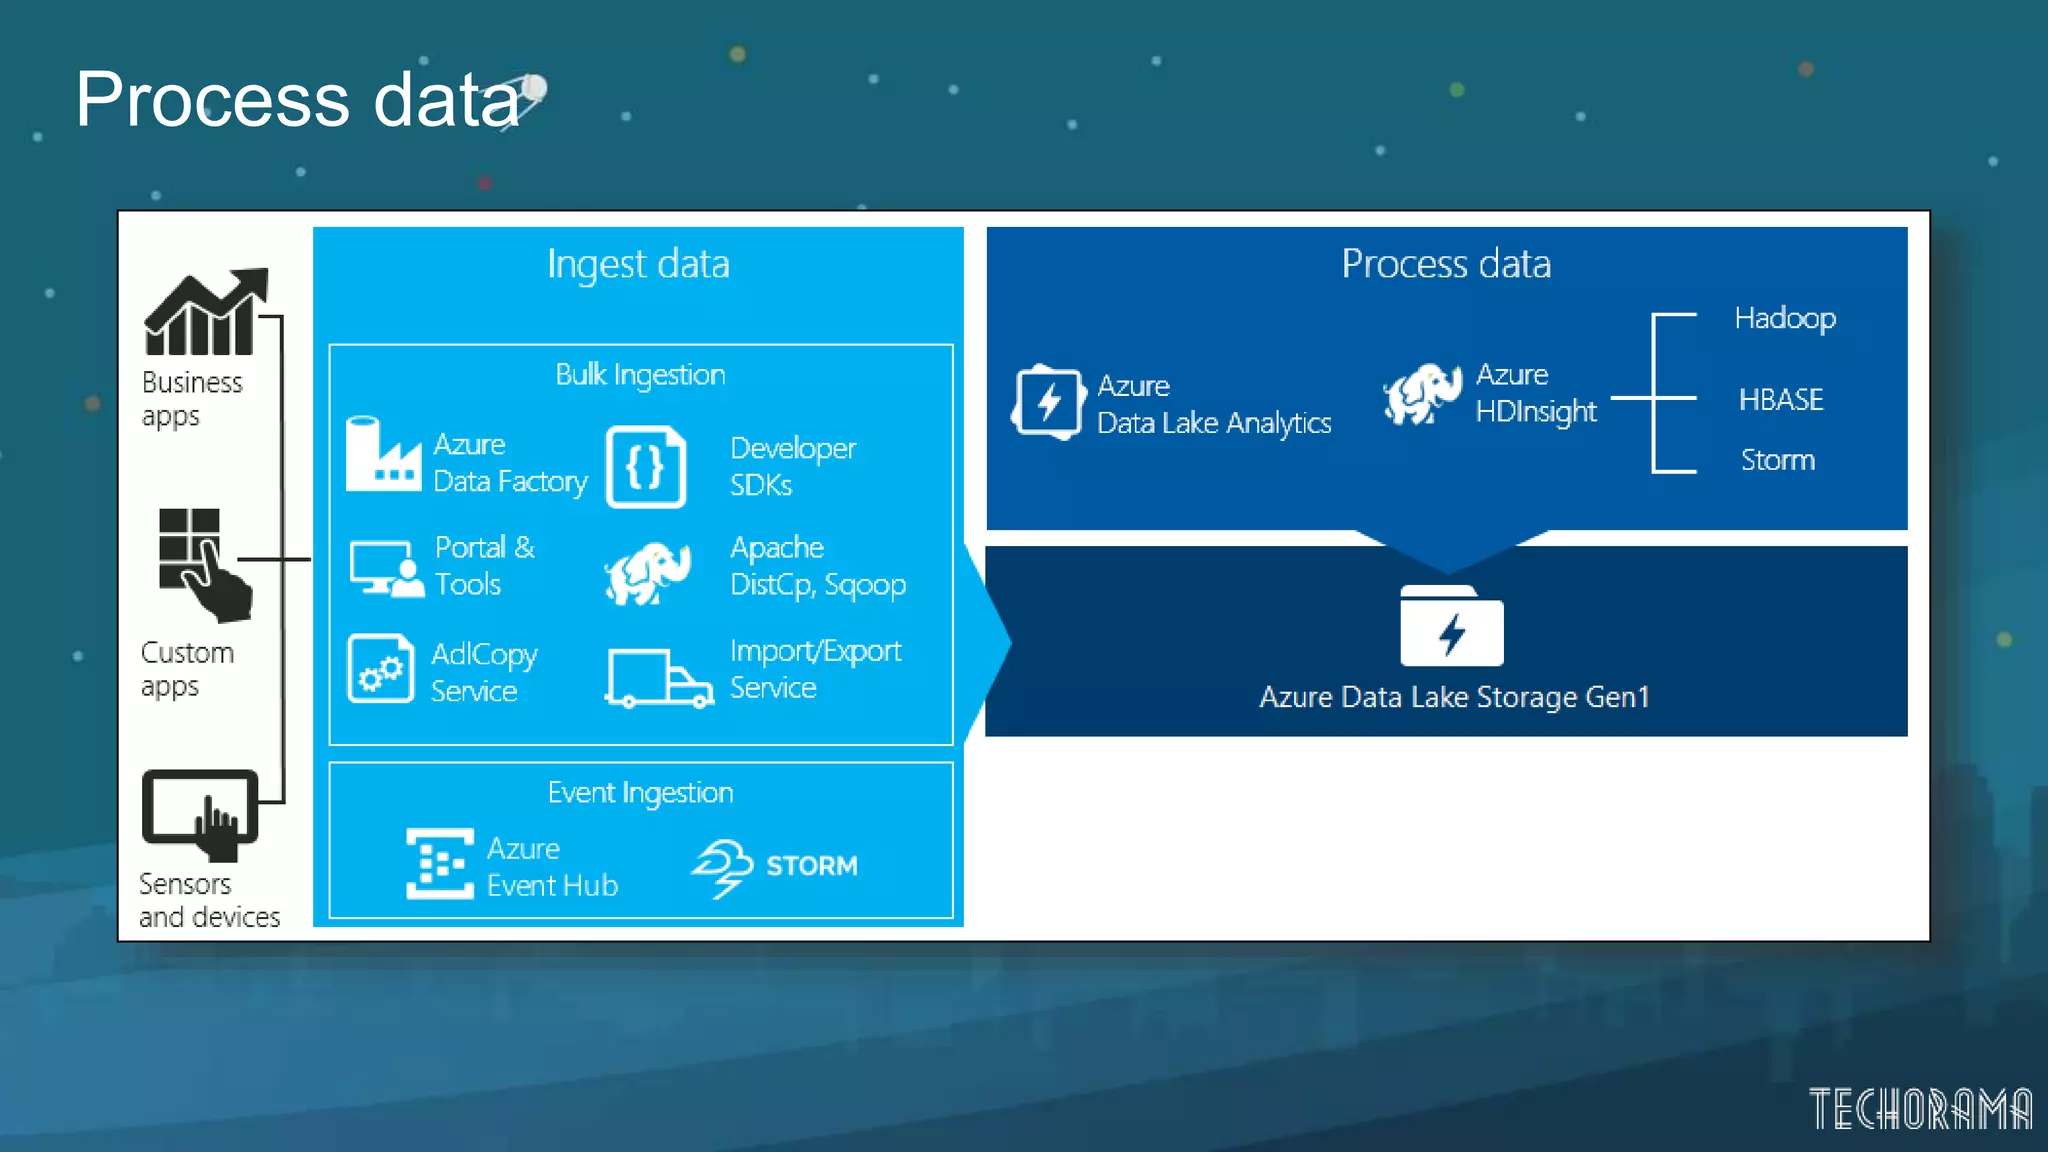The width and height of the screenshot is (2048, 1152).
Task: Click the Custom apps touch-tiles icon
Action: [205, 565]
